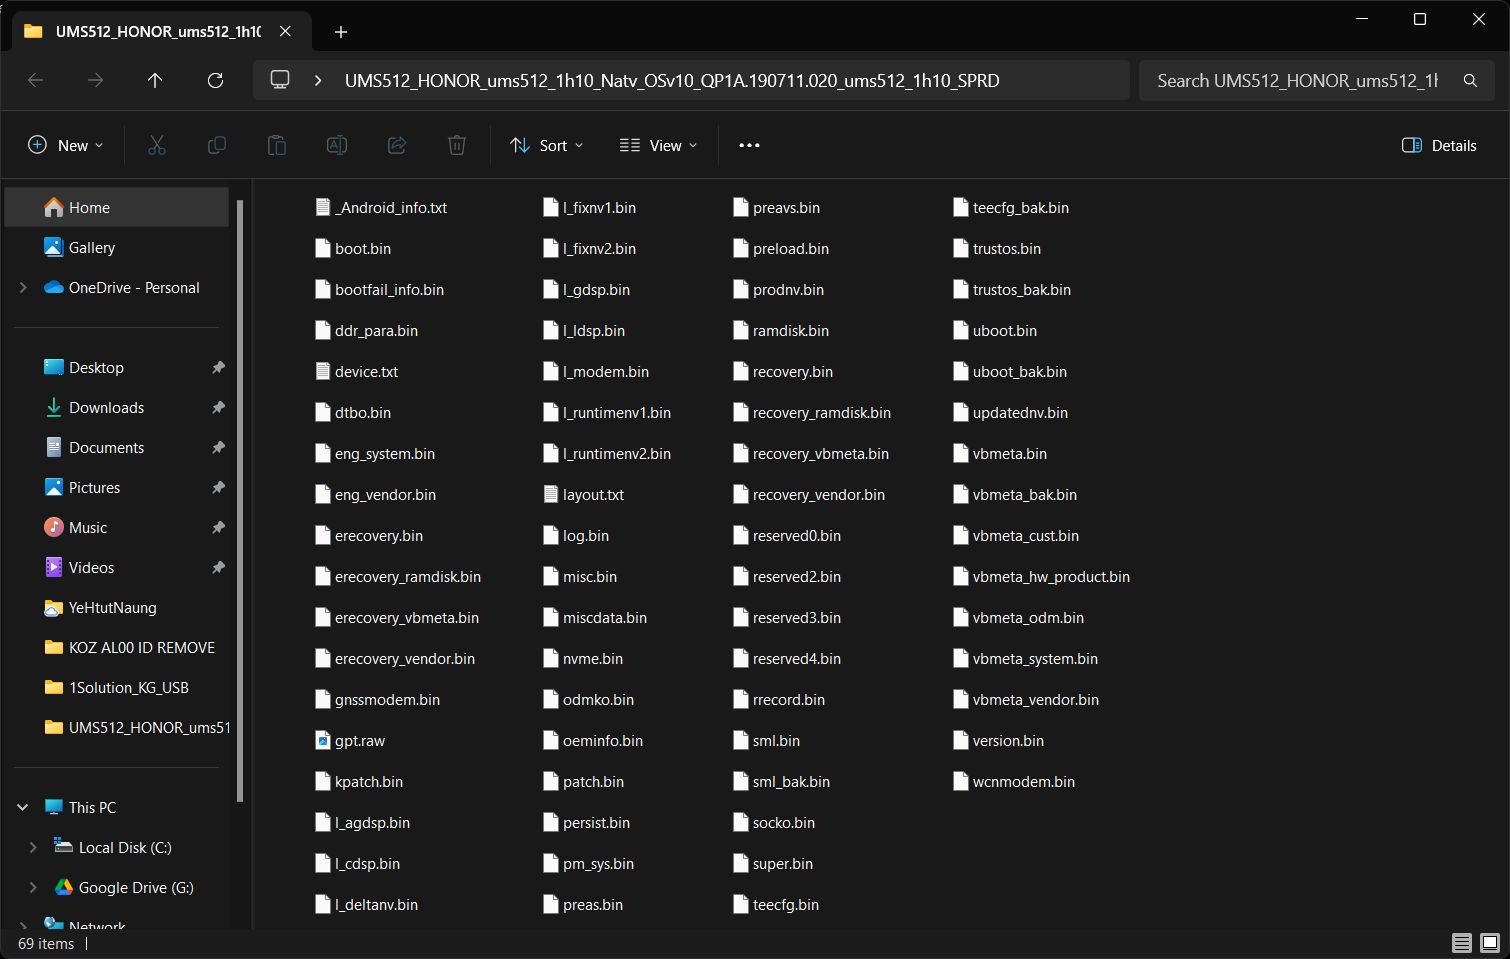The width and height of the screenshot is (1510, 959).
Task: Click the Delete trash can icon
Action: tap(457, 145)
